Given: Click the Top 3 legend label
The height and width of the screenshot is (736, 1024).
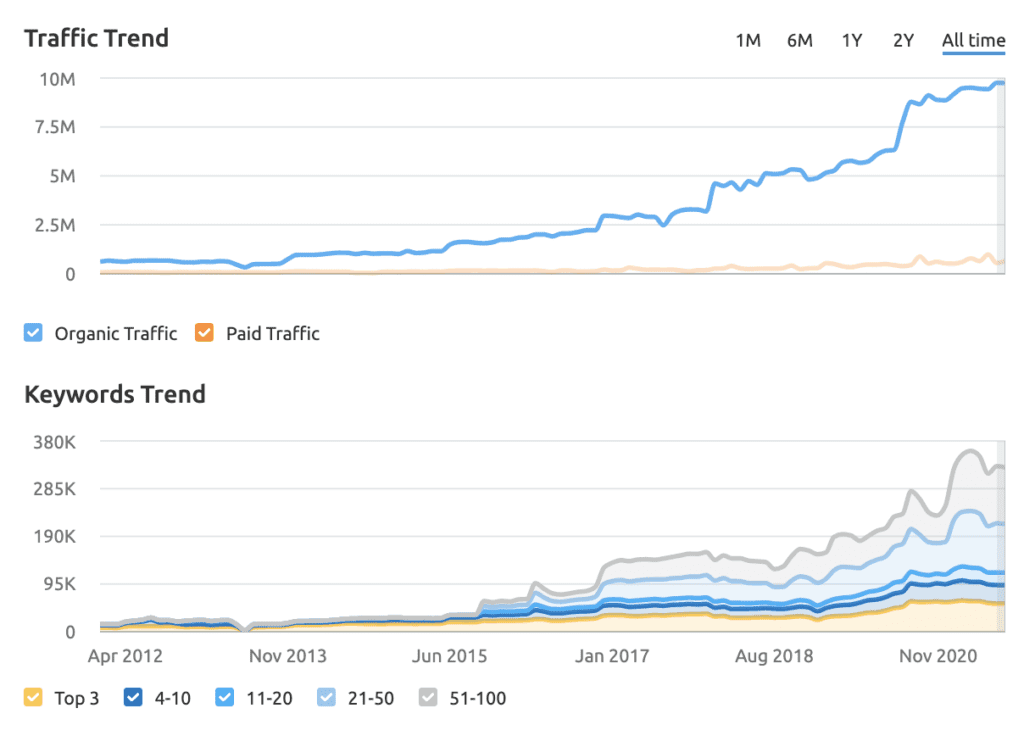Looking at the screenshot, I should (x=76, y=698).
